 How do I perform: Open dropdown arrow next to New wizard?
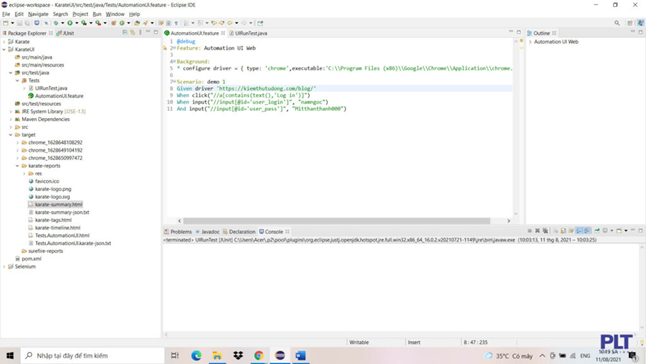12,23
